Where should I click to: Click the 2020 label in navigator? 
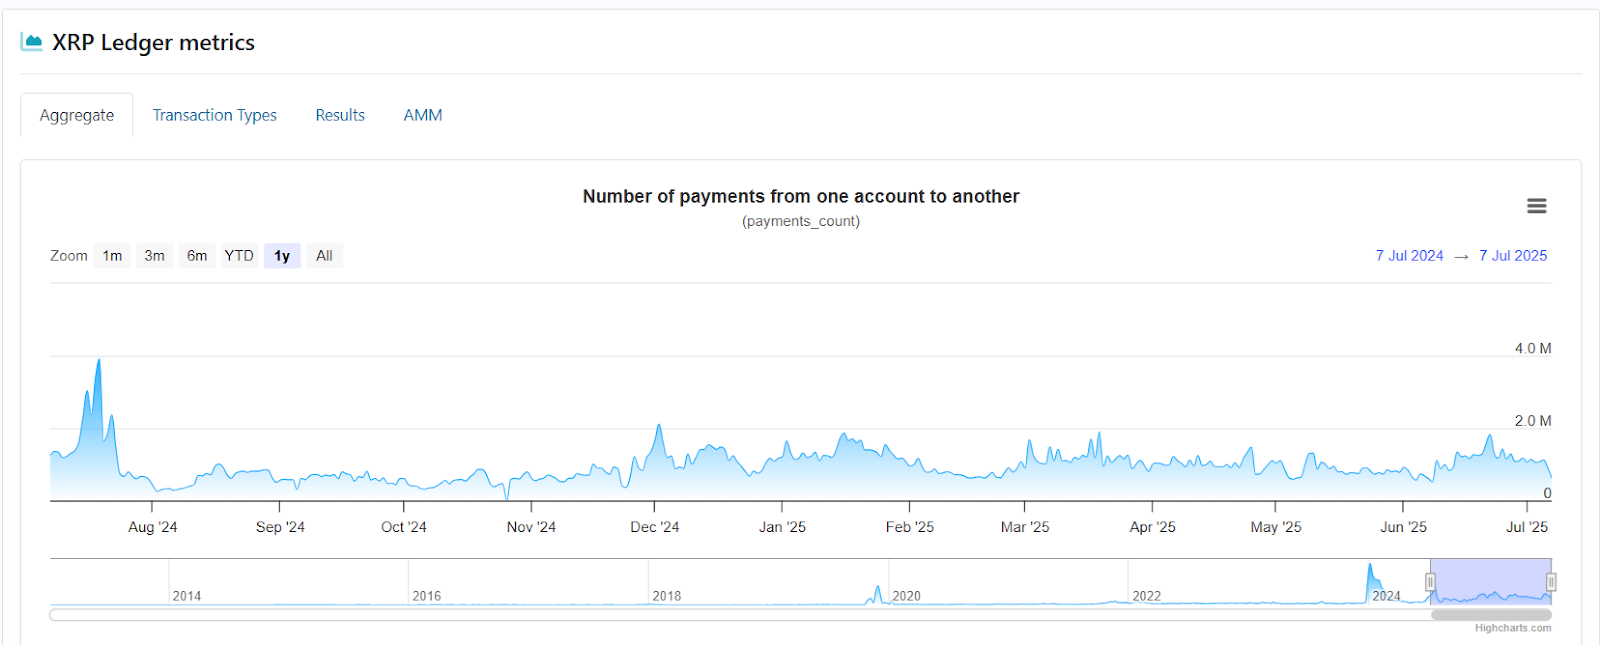point(907,596)
